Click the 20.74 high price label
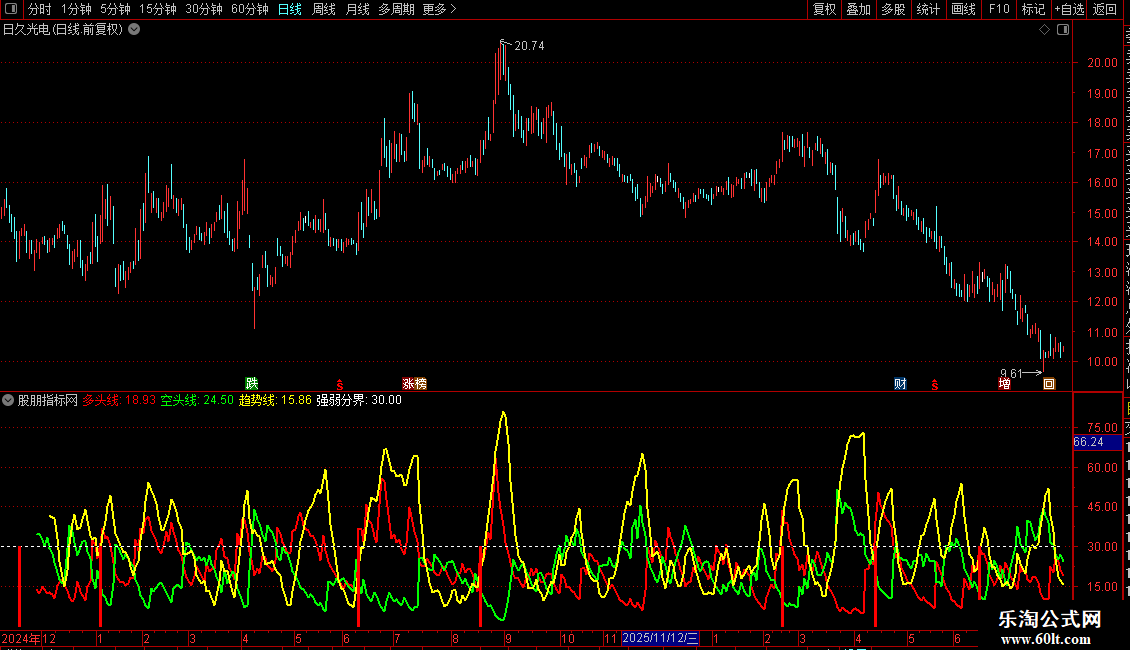This screenshot has height=650, width=1130. pos(529,45)
